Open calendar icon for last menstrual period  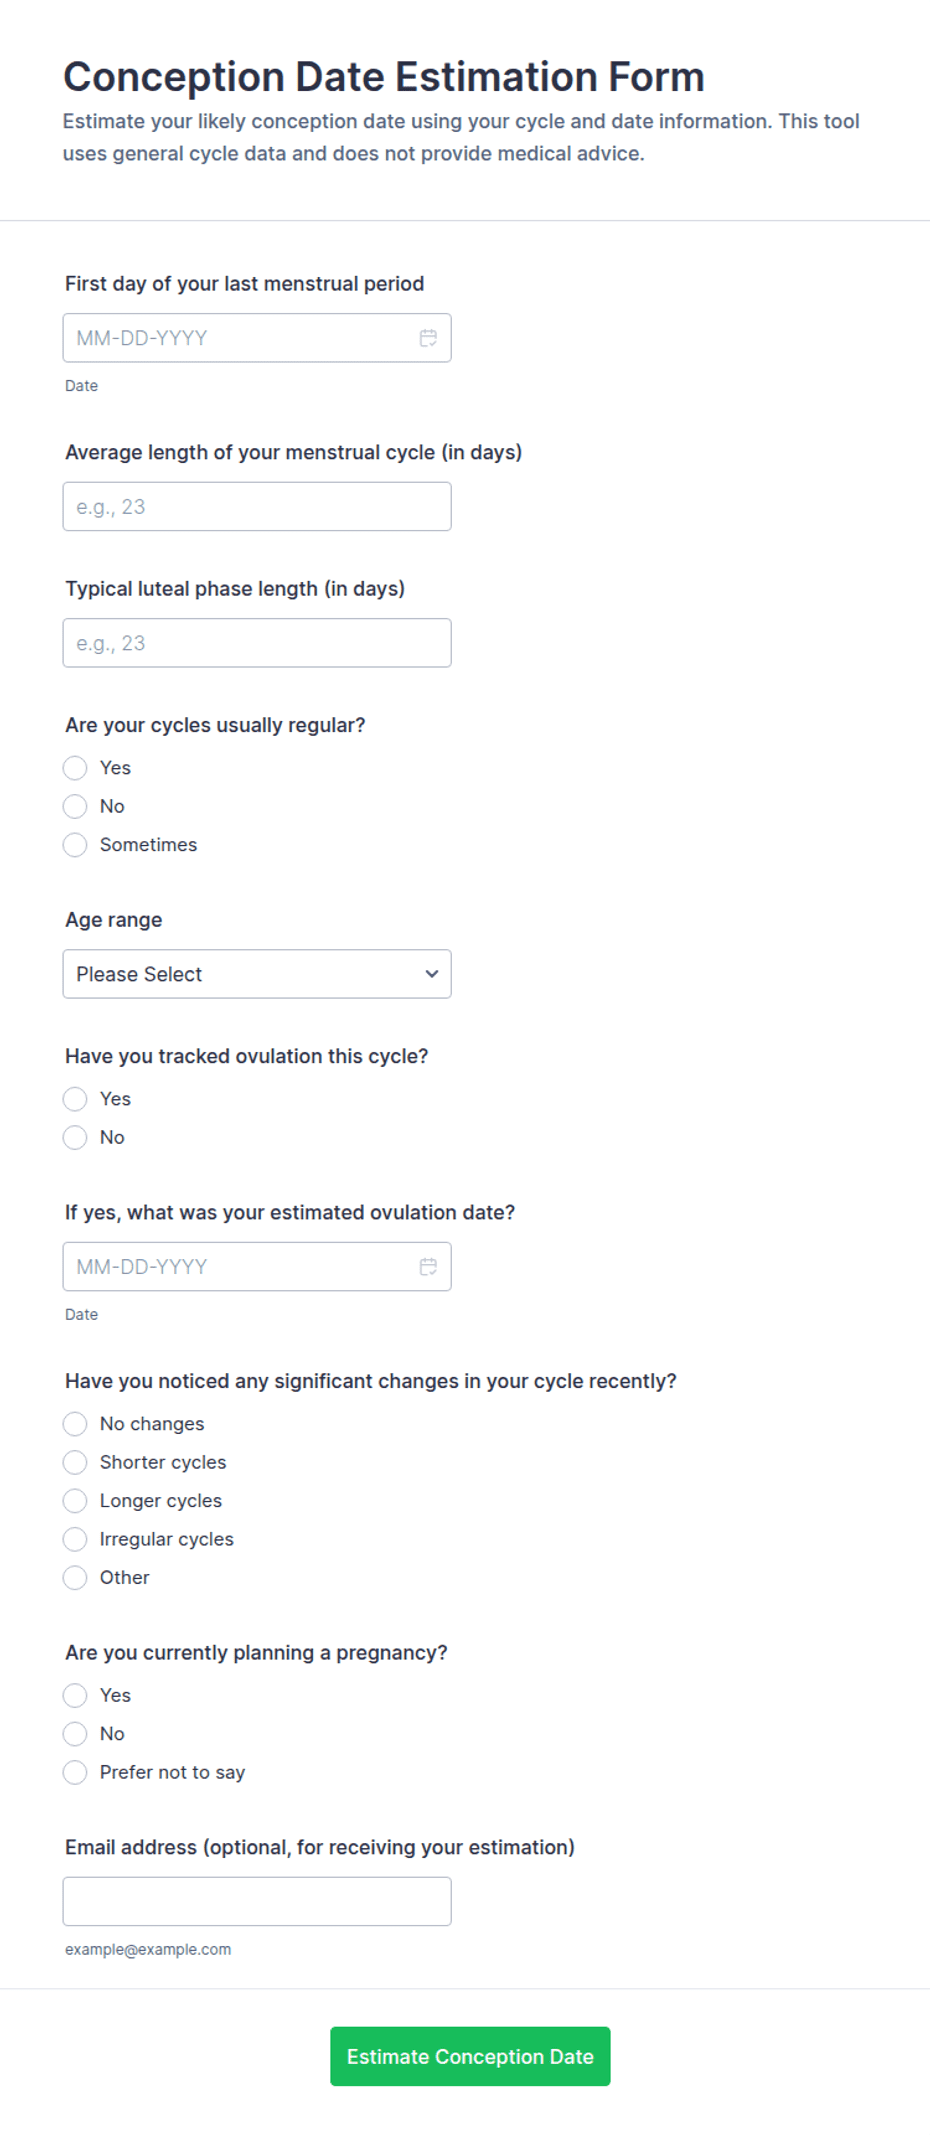pyautogui.click(x=428, y=338)
